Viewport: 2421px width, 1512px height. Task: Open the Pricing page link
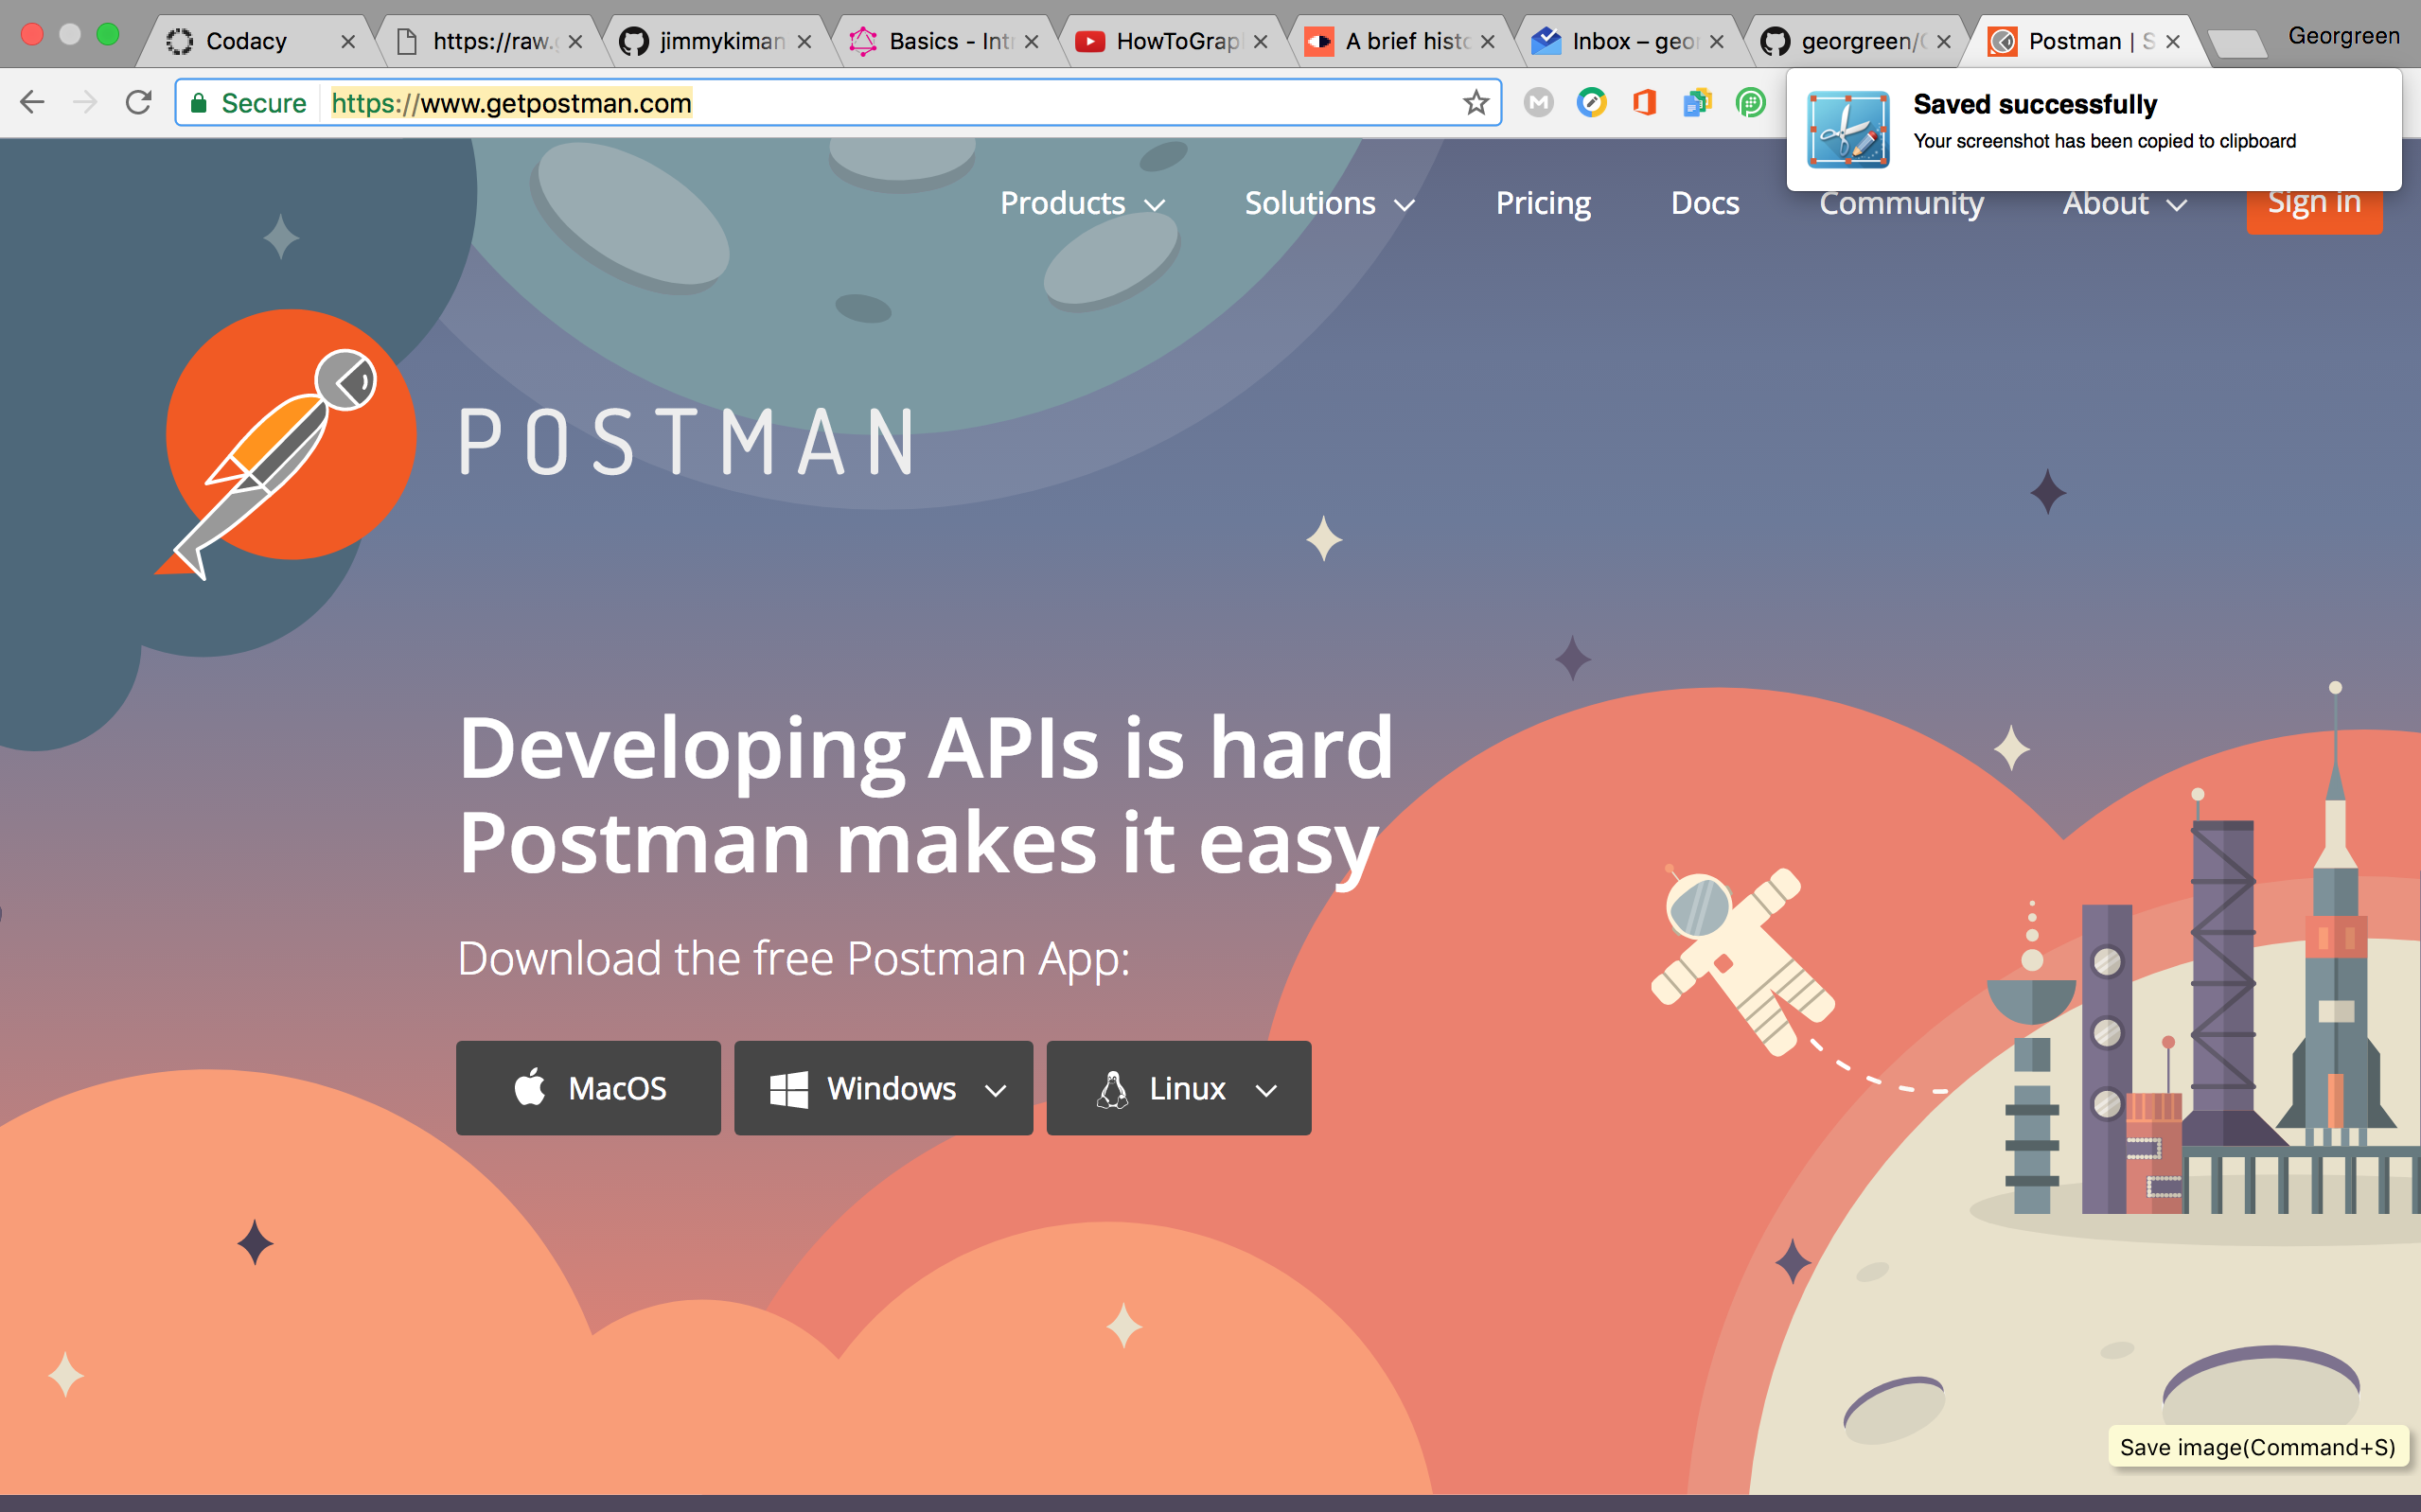tap(1542, 203)
